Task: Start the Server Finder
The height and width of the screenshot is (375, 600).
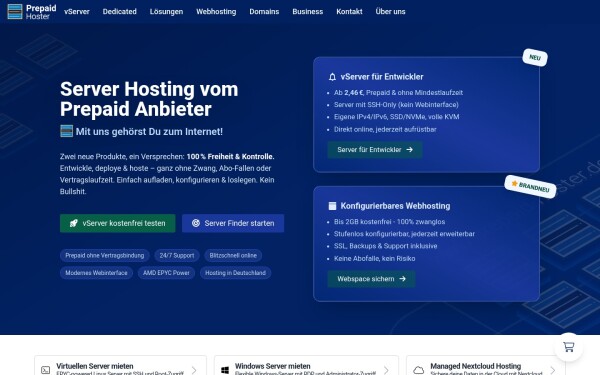Action: pos(233,223)
